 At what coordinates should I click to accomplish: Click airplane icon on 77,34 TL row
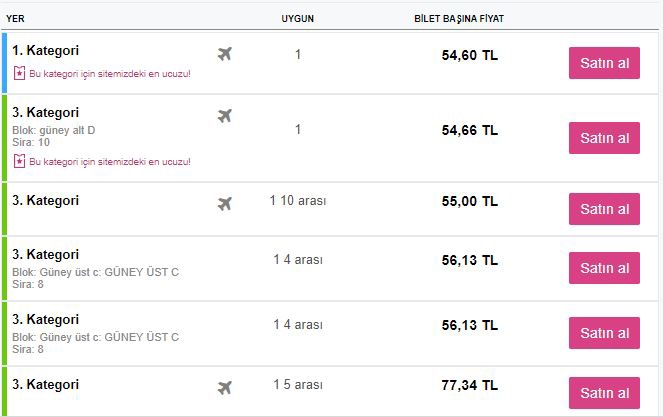(x=225, y=387)
